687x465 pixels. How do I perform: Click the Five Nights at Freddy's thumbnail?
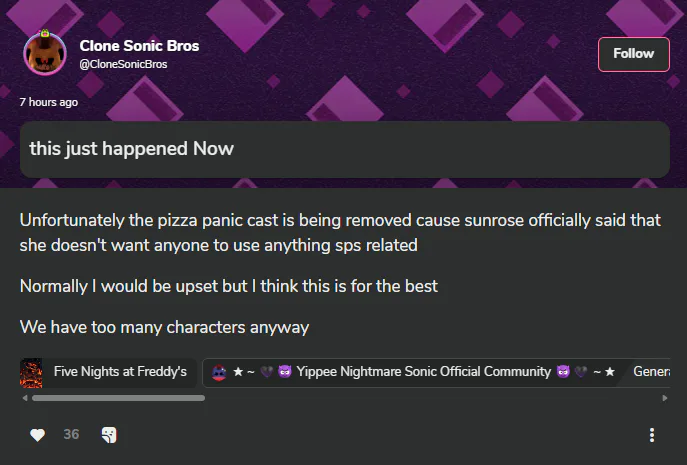tap(31, 373)
